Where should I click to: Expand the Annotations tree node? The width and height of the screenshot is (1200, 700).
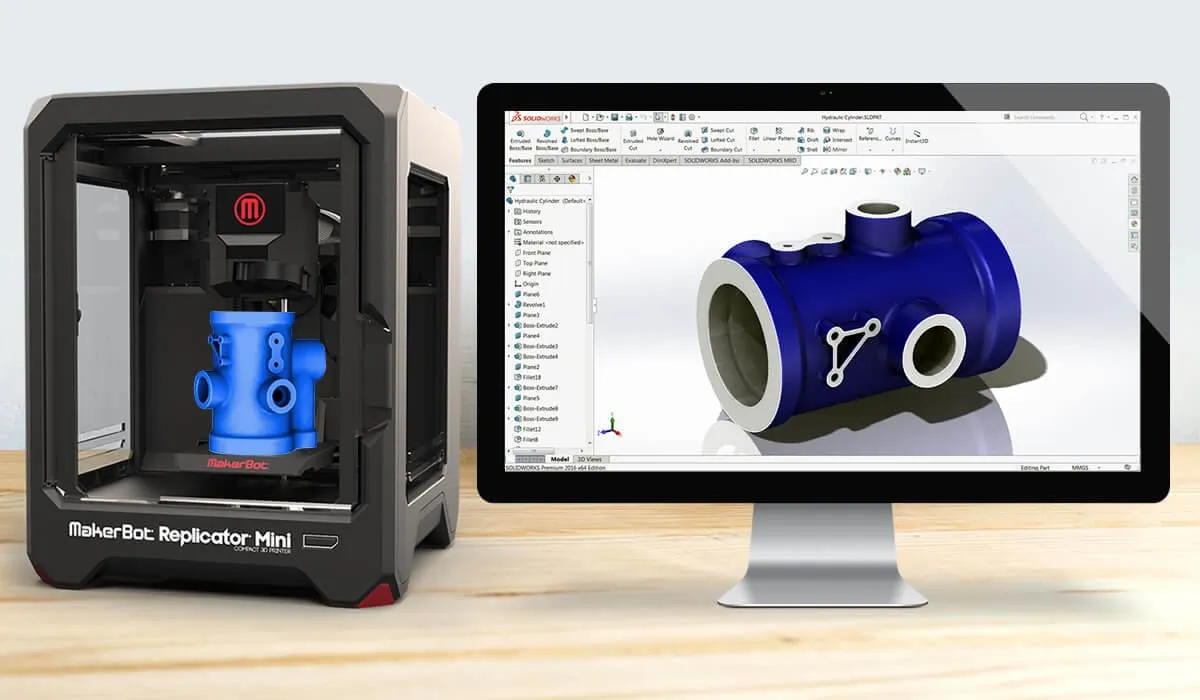point(509,232)
